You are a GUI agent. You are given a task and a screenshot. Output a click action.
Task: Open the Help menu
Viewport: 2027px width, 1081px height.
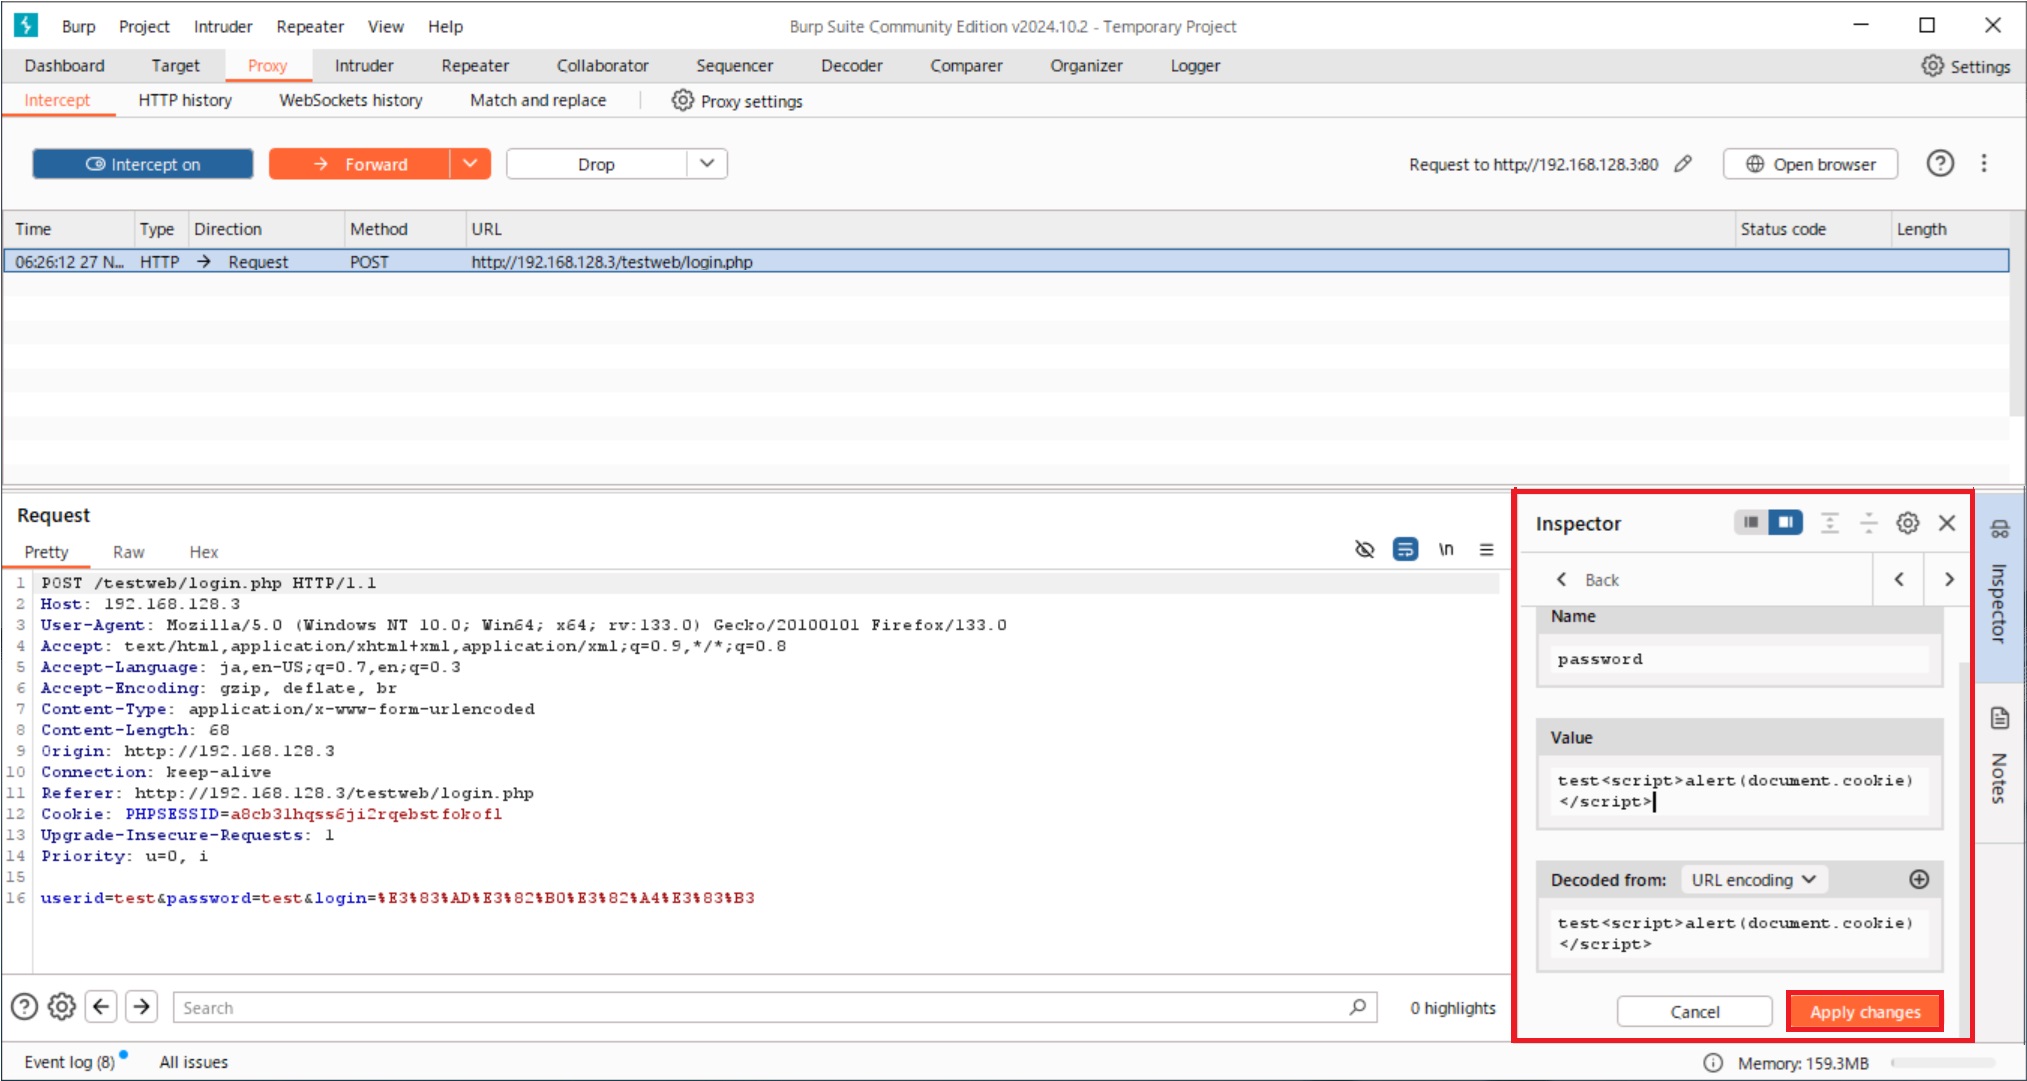click(445, 26)
